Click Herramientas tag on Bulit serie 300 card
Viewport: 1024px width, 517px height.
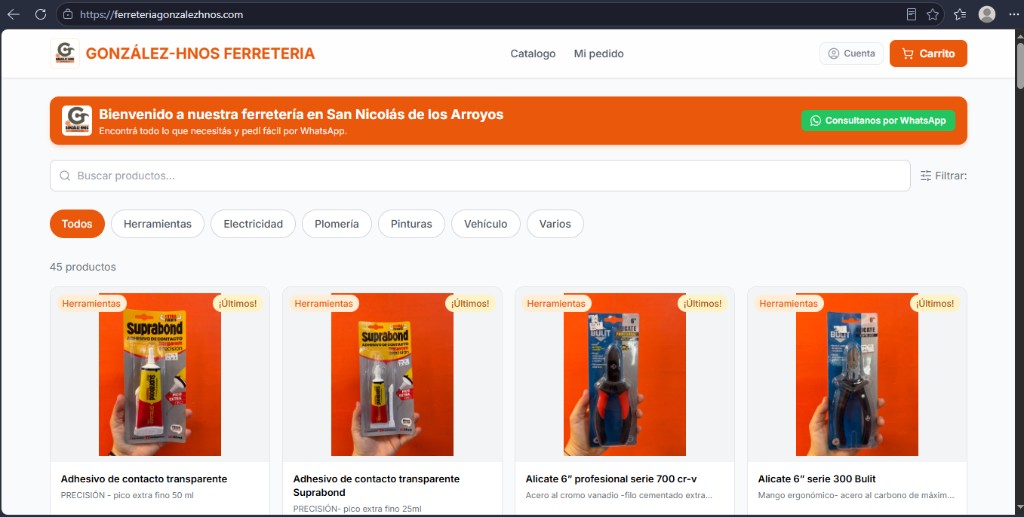[x=788, y=304]
